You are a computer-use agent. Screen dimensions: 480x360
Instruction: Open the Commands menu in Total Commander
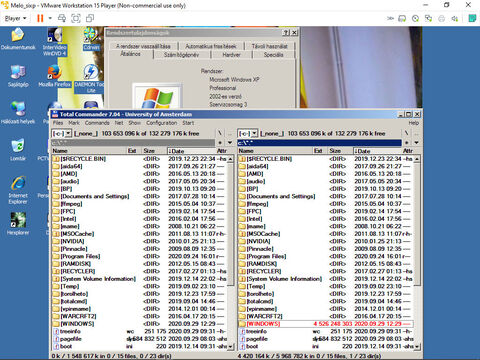point(97,123)
